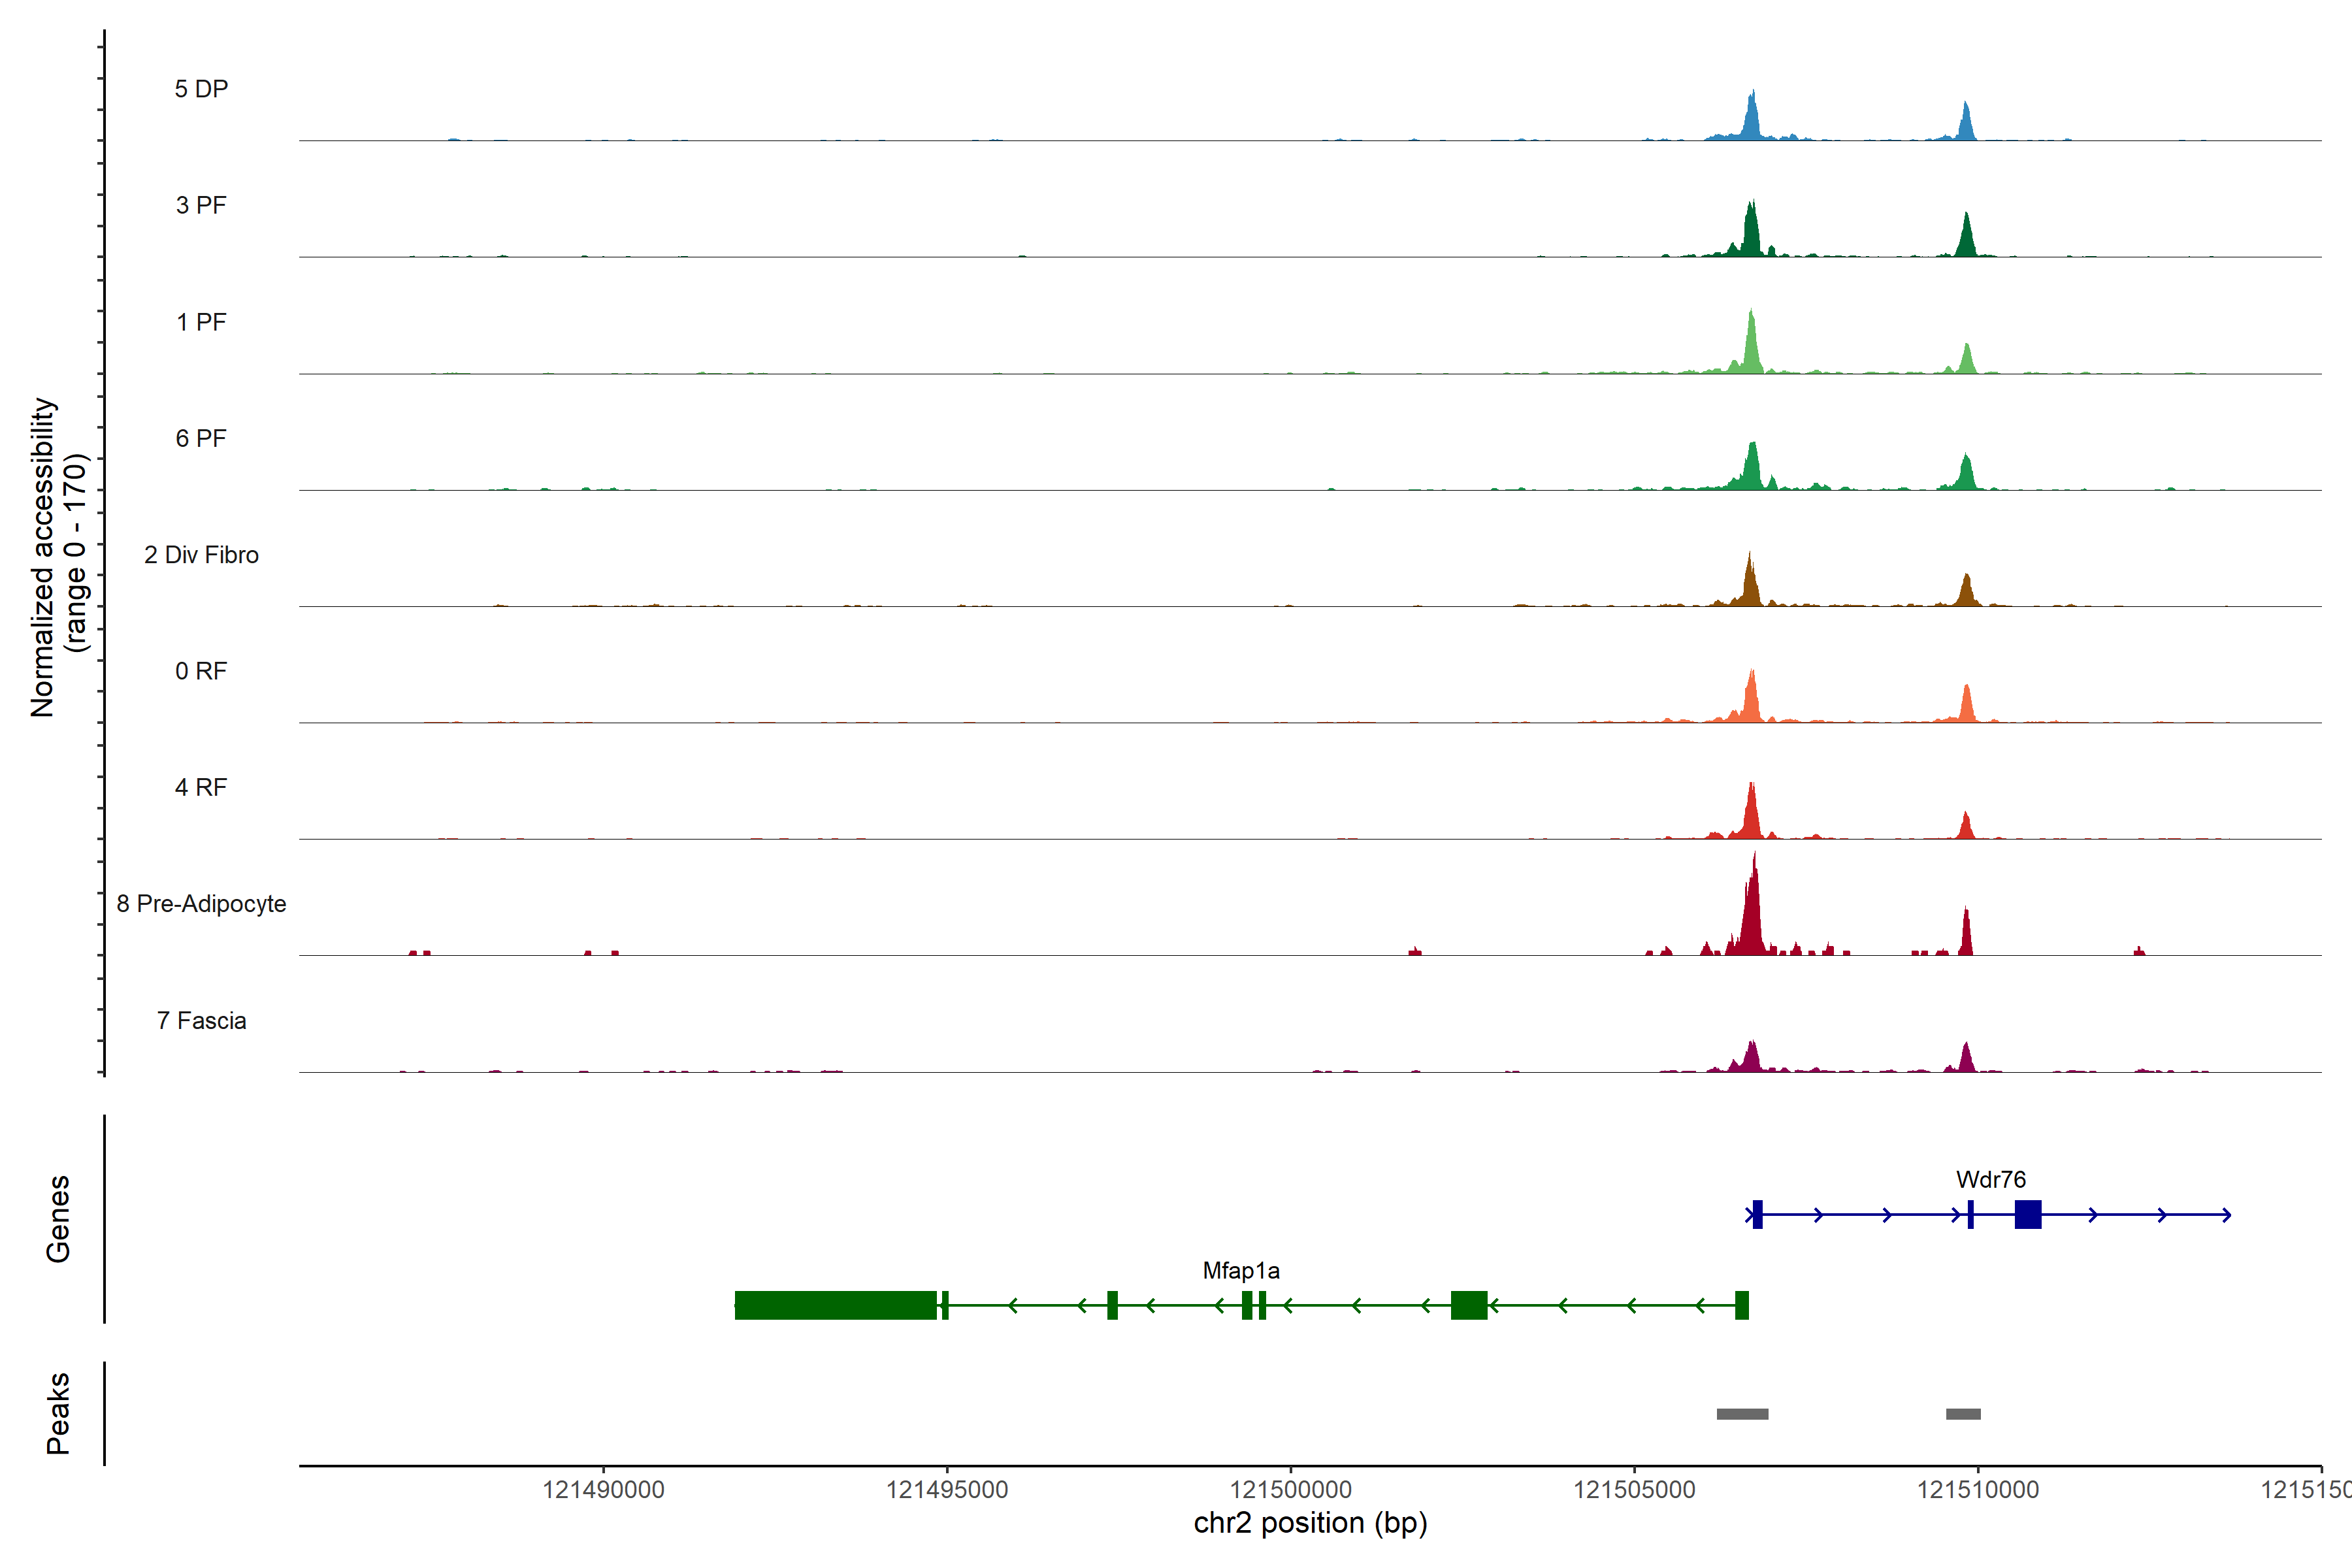Click the 7 Fascia track label
This screenshot has height=1568, width=2352.
(x=201, y=1020)
